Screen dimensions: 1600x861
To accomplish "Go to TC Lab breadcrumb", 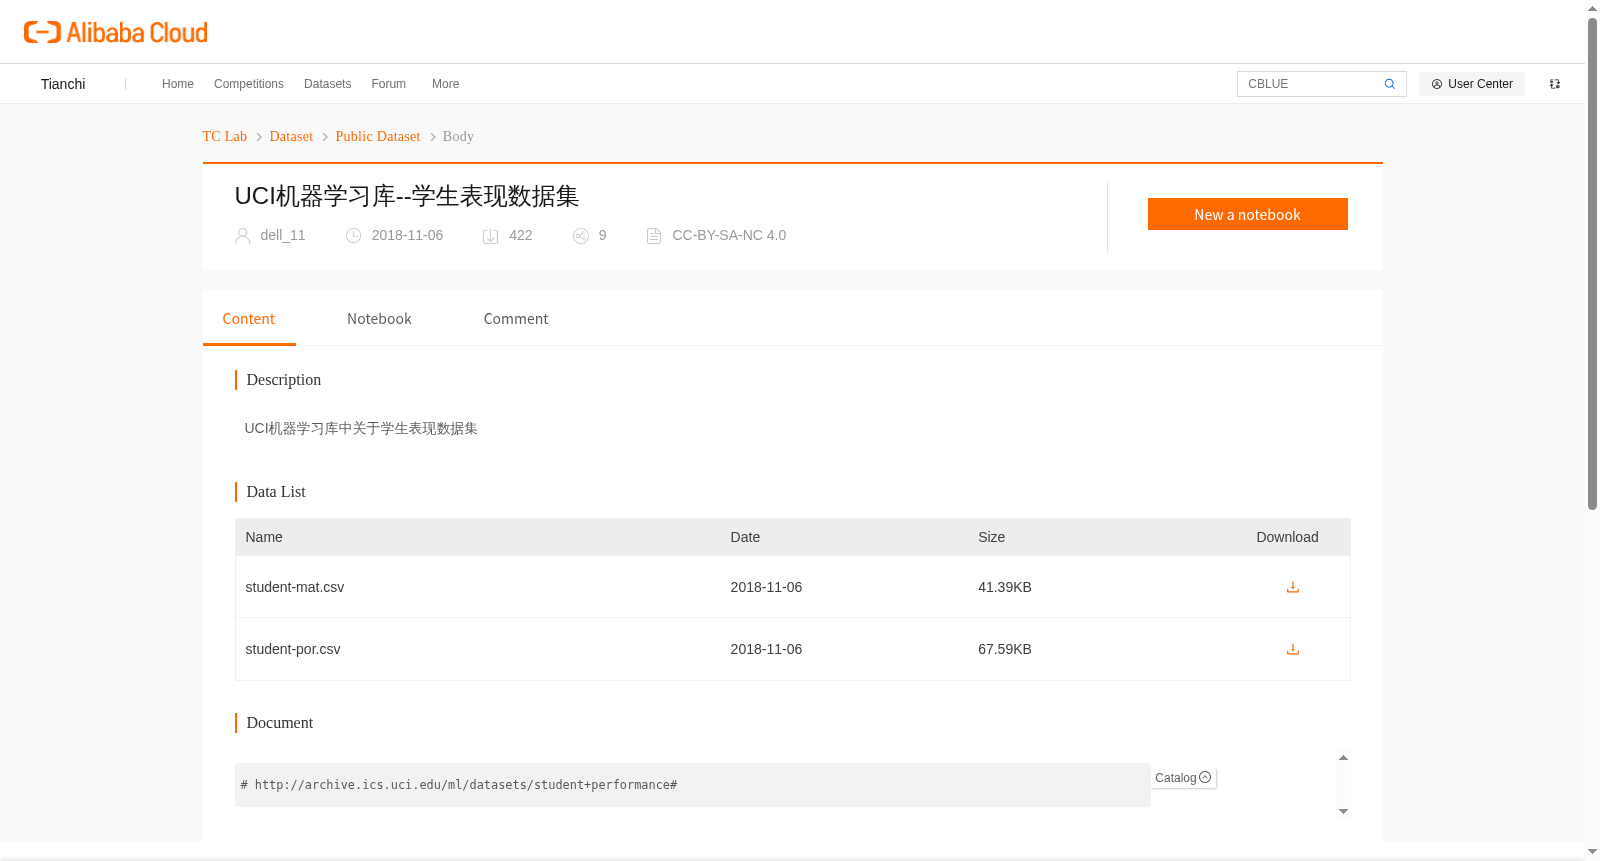I will point(225,136).
